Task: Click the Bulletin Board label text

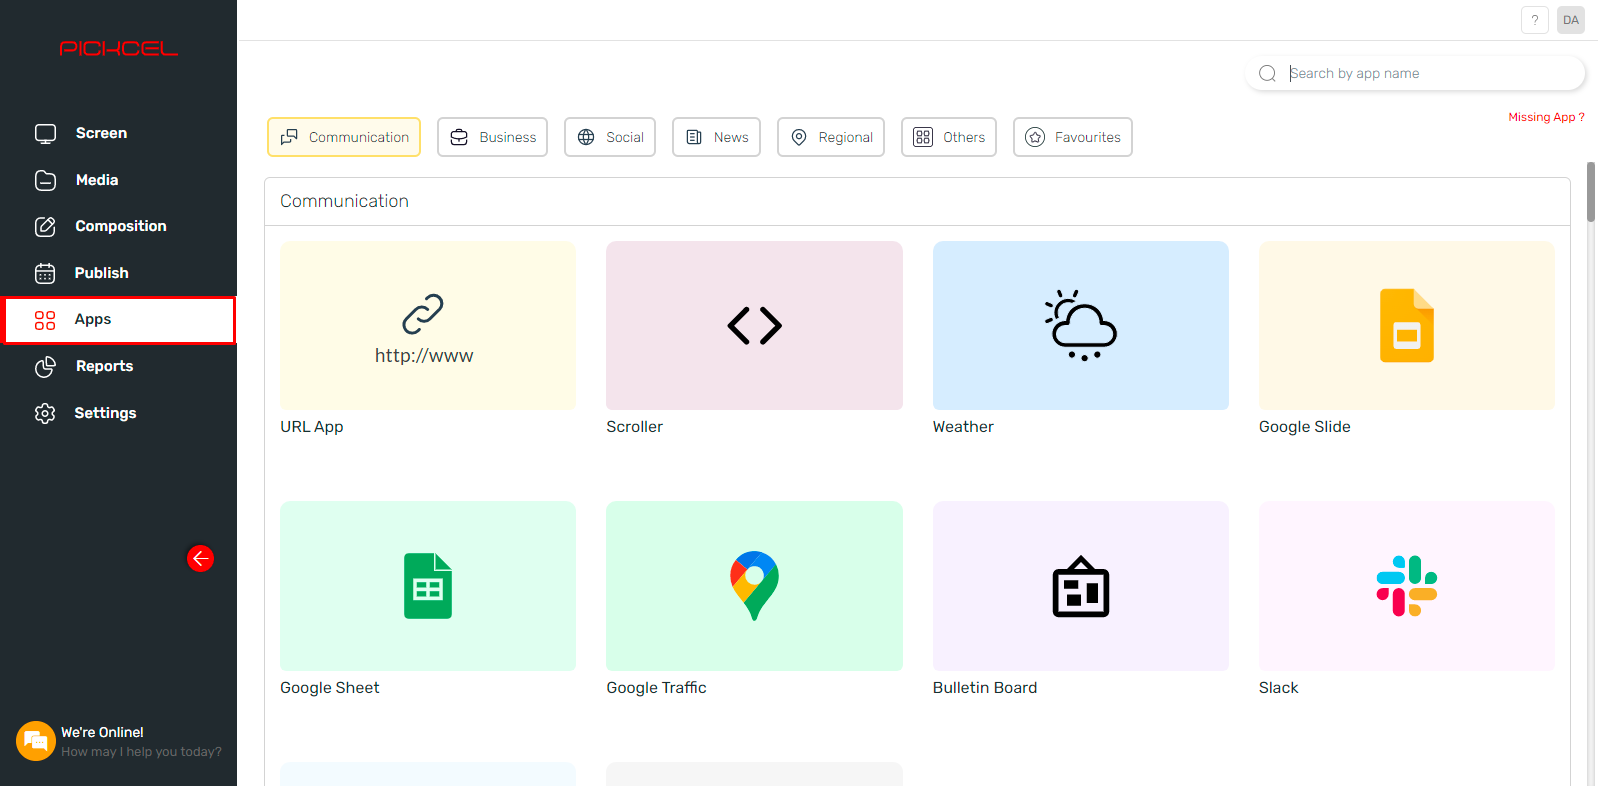Action: 985,688
